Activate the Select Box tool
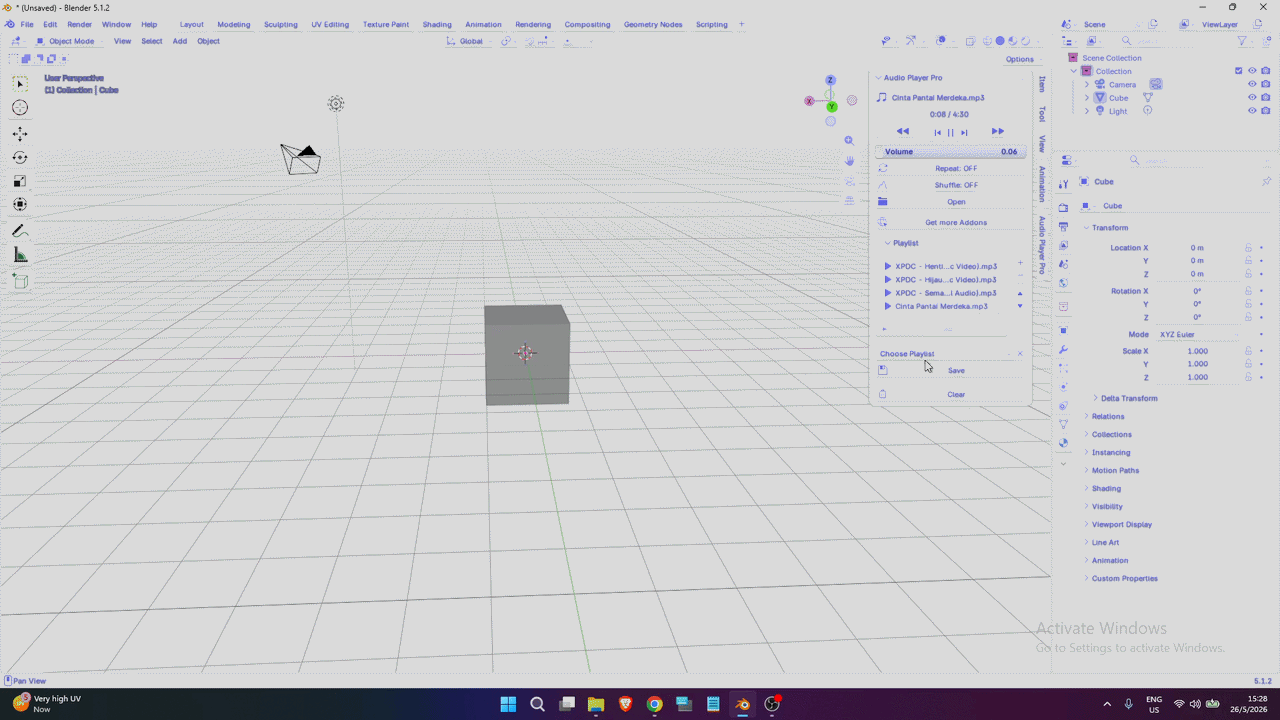The width and height of the screenshot is (1280, 720). [20, 84]
